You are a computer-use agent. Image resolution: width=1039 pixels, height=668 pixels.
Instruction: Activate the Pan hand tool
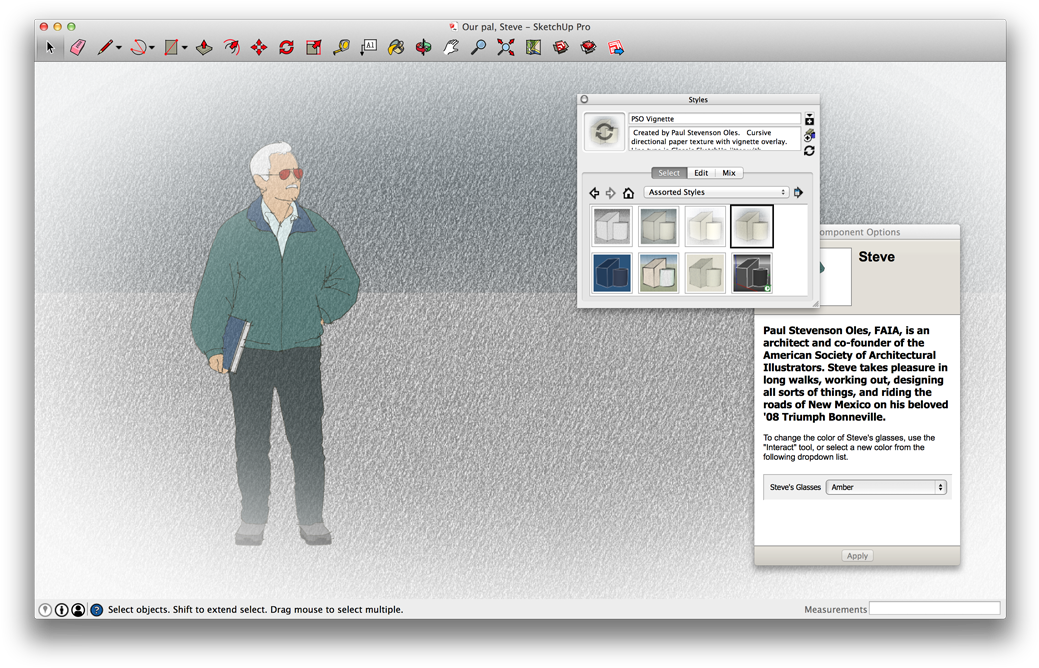click(451, 48)
